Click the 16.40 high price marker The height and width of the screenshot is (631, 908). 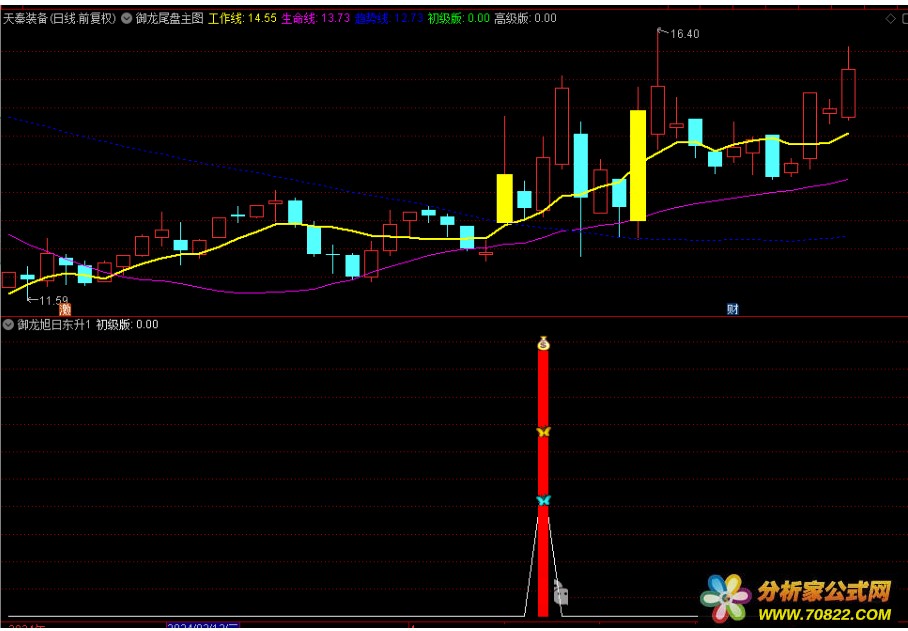pyautogui.click(x=684, y=34)
